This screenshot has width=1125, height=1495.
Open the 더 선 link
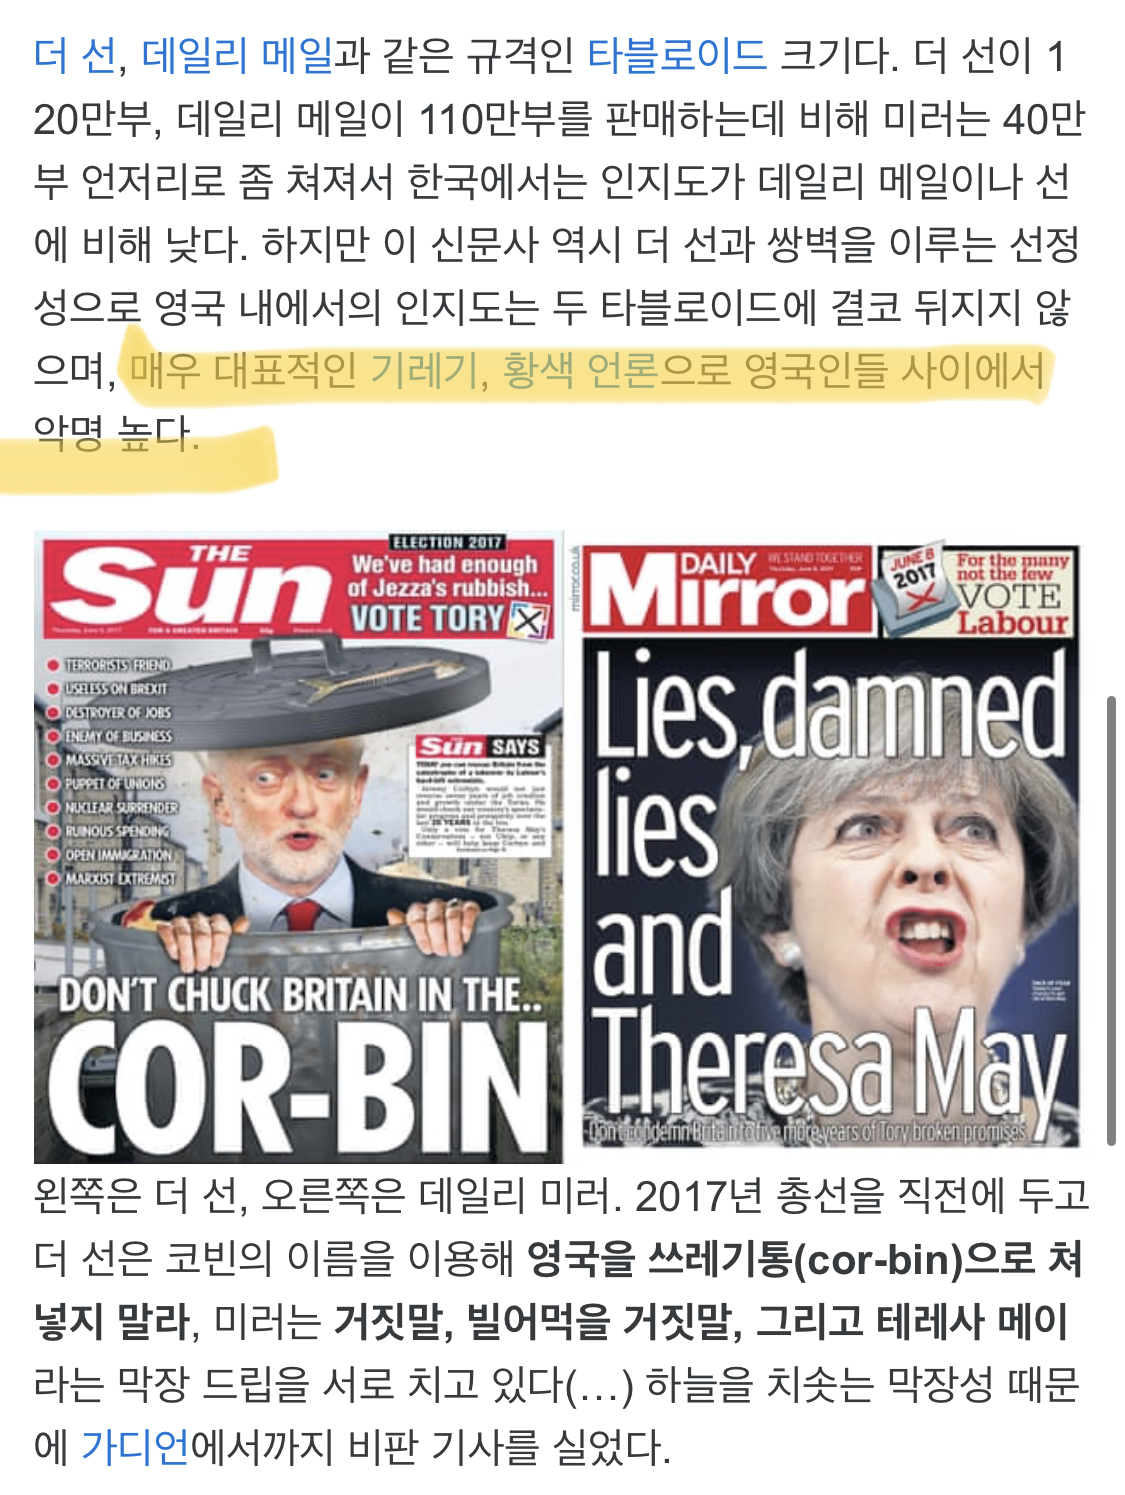(75, 56)
